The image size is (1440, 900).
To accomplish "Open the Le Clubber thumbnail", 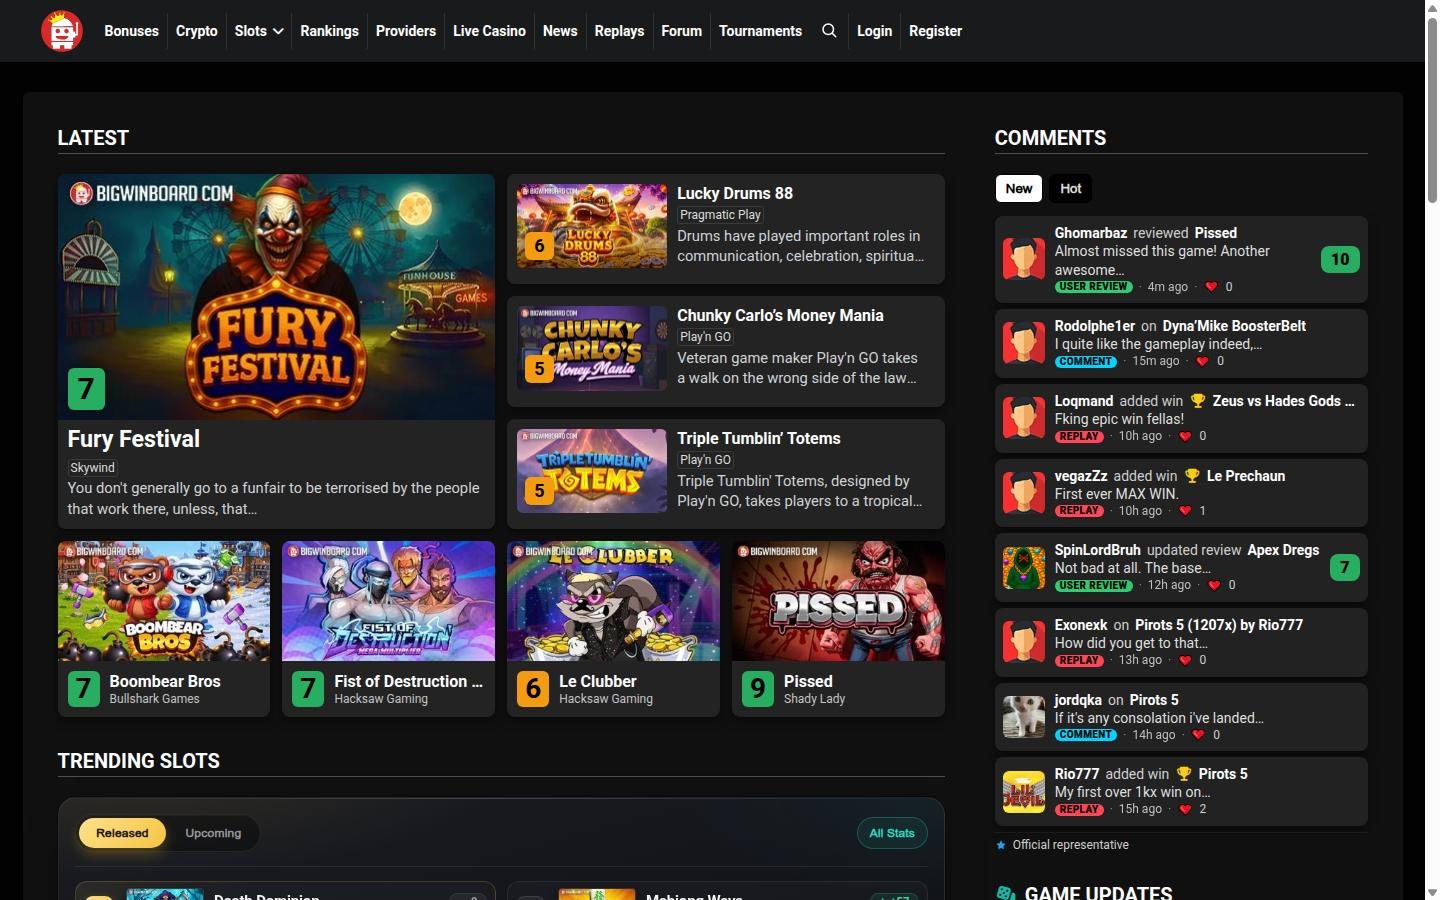I will pos(613,601).
